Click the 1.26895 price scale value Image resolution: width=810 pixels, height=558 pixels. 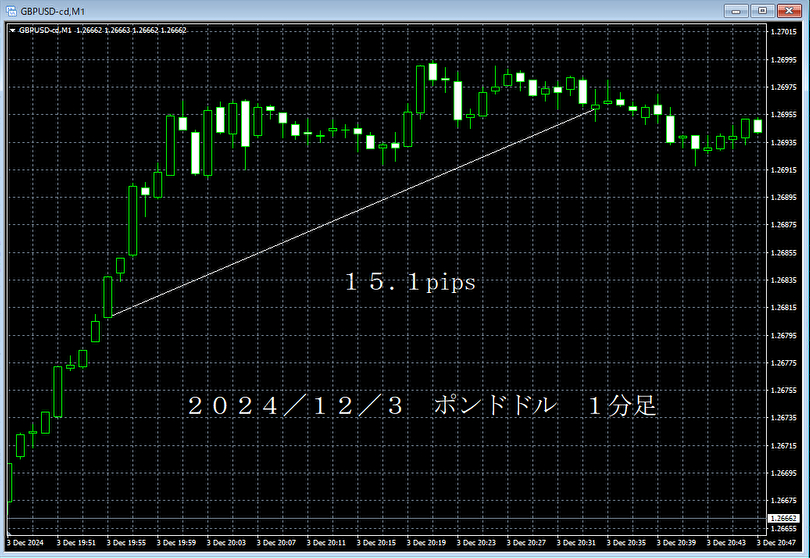(x=783, y=197)
